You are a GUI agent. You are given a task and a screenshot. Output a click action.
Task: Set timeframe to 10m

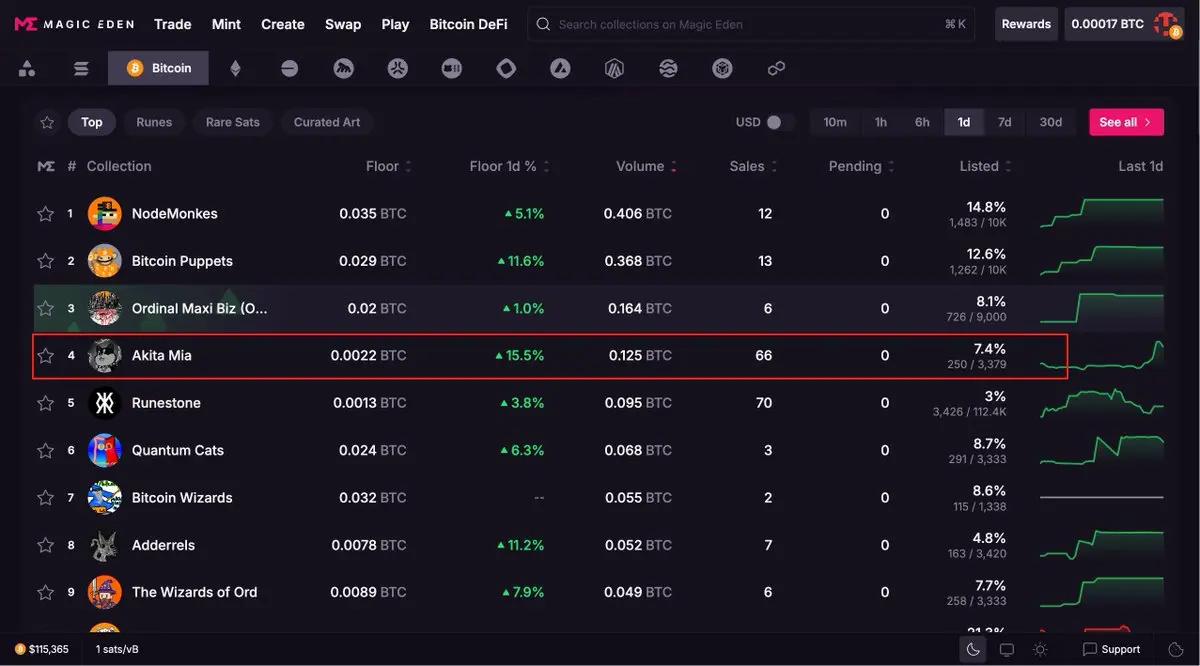[835, 122]
